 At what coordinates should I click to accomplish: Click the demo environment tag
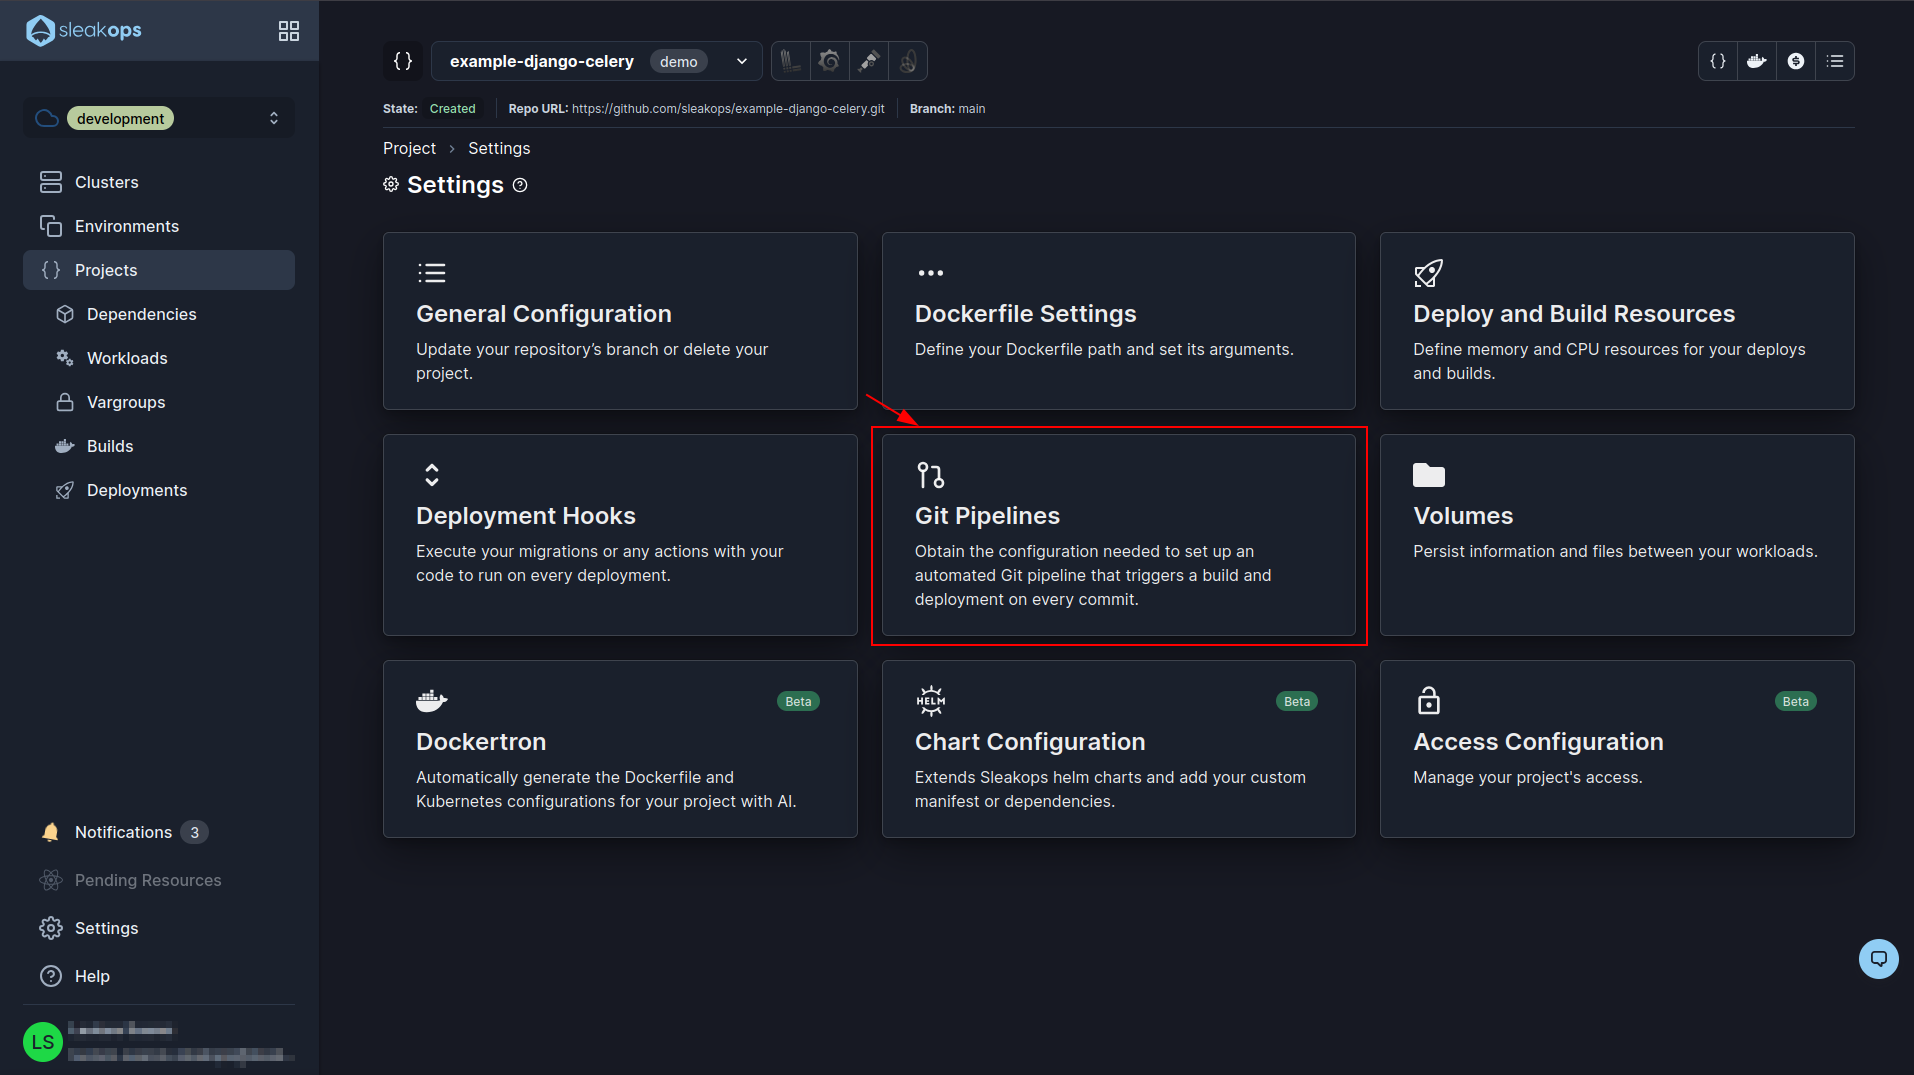click(x=679, y=61)
